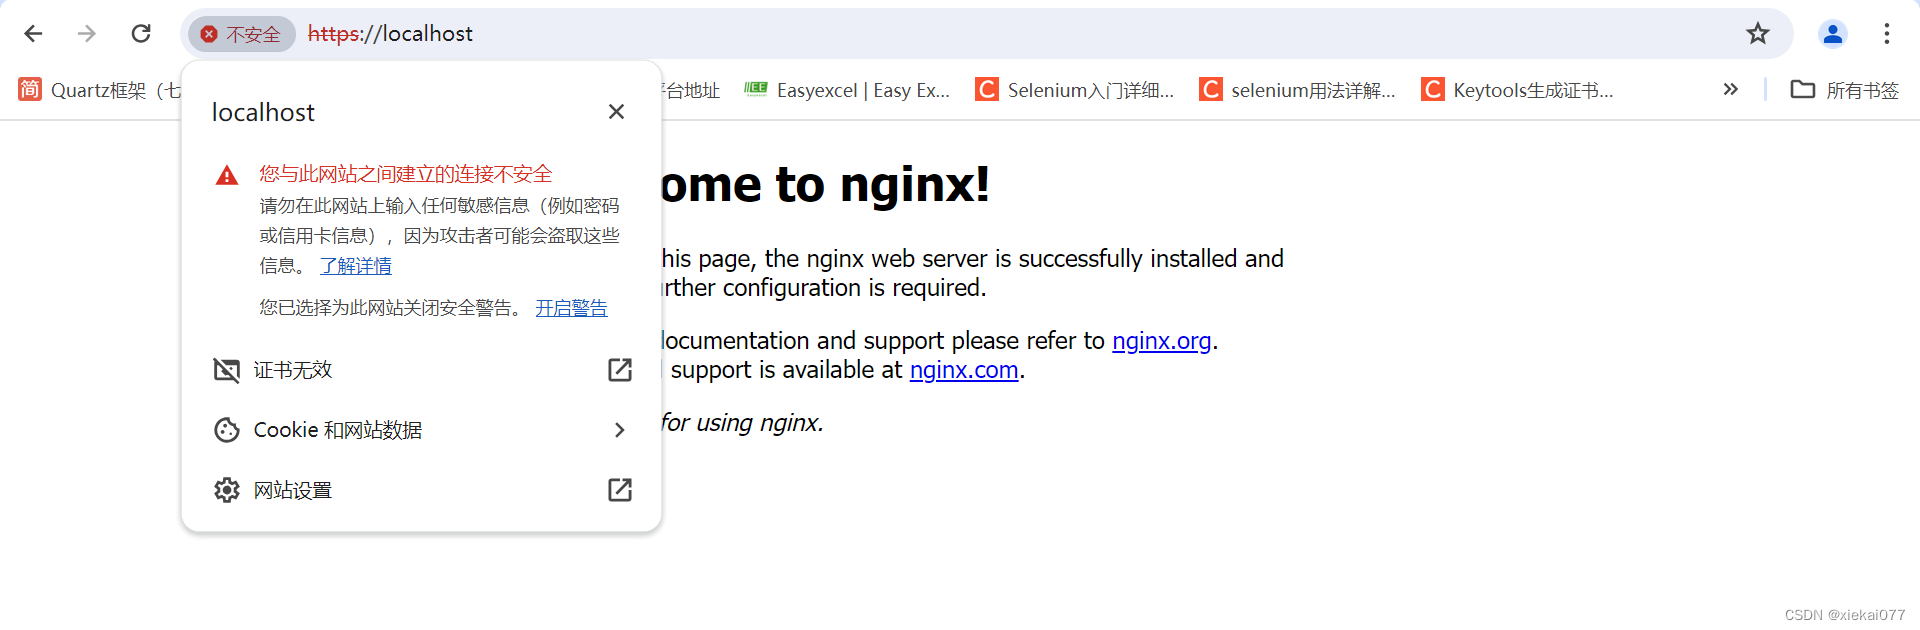Click the 开启警告 link

(571, 308)
